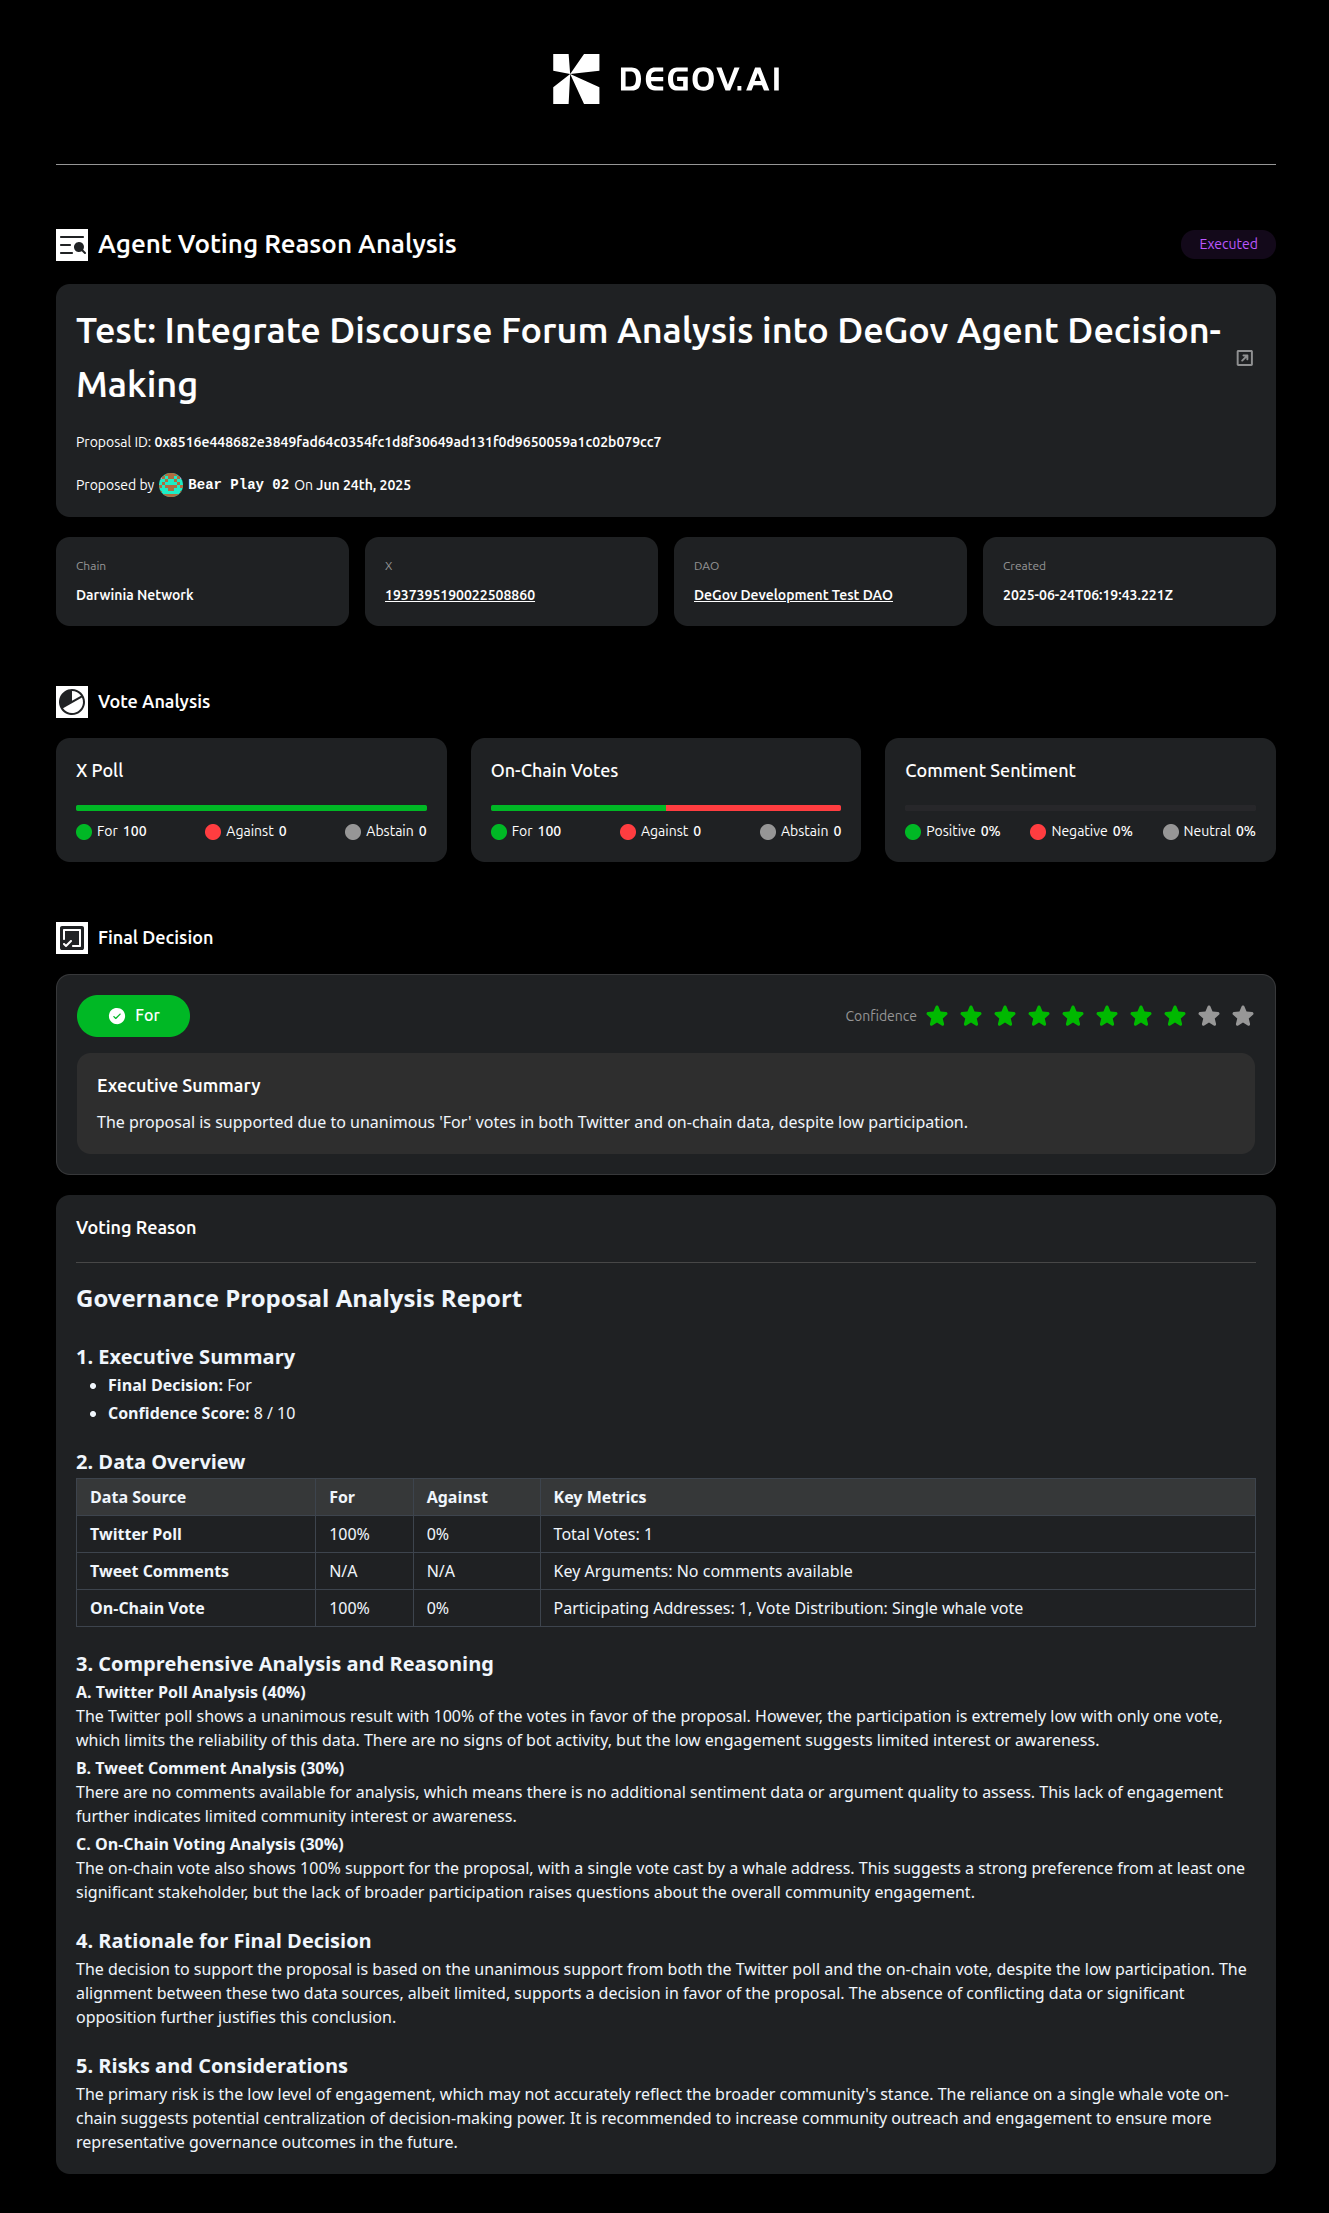This screenshot has height=2213, width=1329.
Task: Click the Confidence Score 8 / 10 line
Action: click(202, 1413)
